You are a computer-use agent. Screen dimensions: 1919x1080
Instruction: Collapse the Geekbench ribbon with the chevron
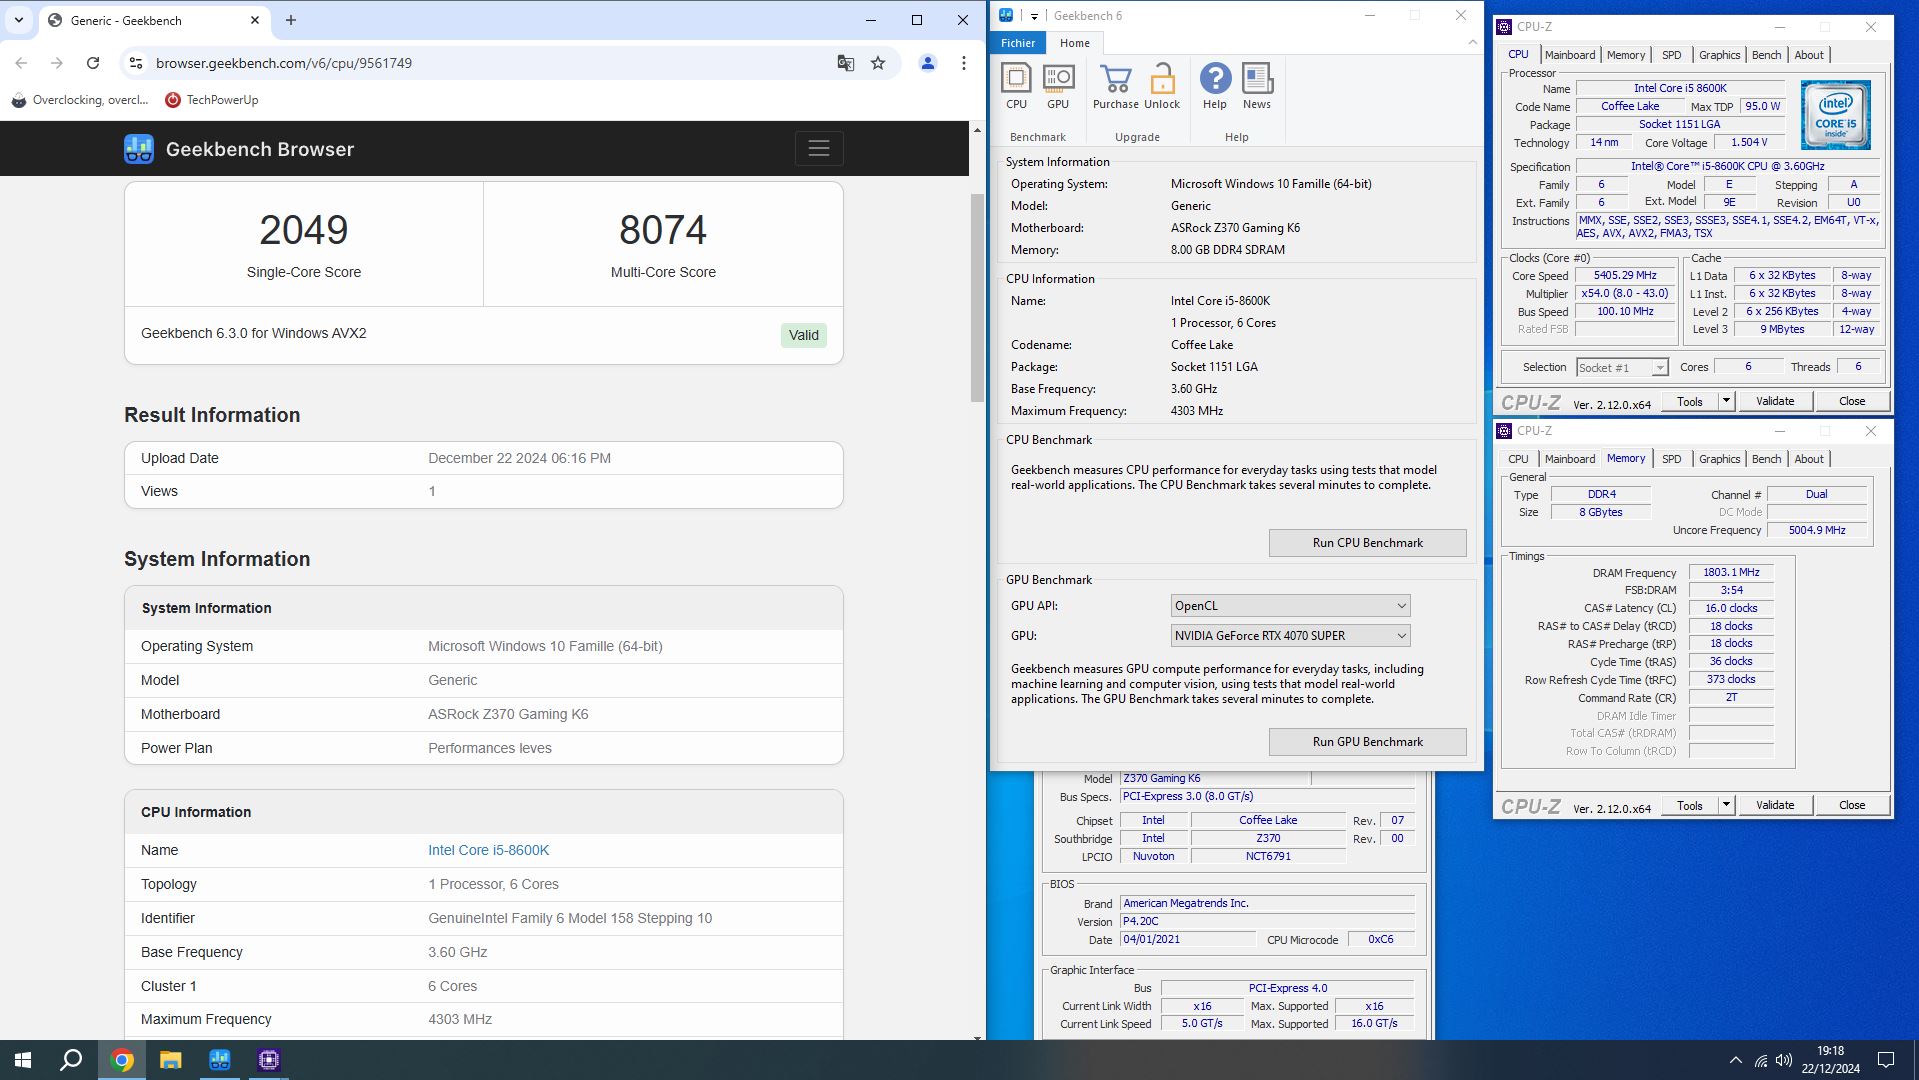click(x=1472, y=42)
